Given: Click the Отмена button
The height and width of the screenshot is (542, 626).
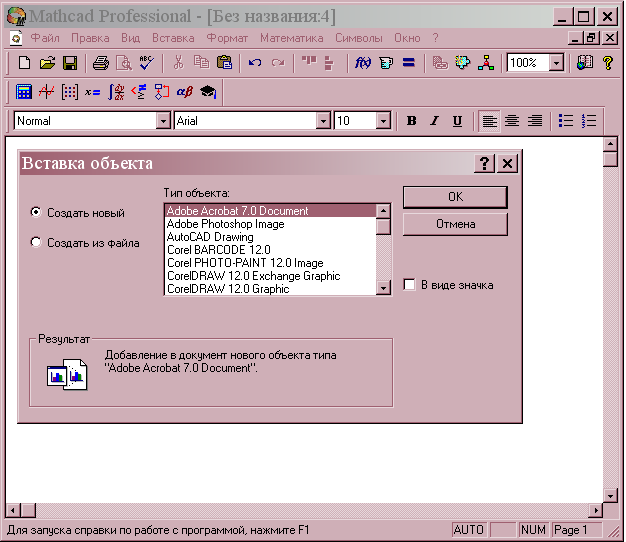Looking at the screenshot, I should [455, 224].
